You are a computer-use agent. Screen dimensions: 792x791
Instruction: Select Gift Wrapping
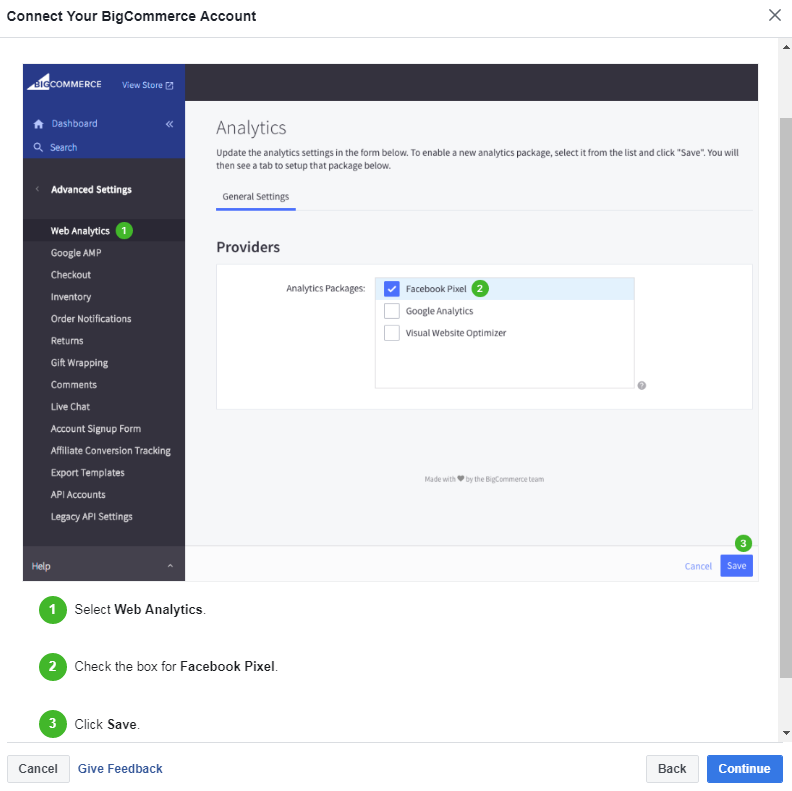79,363
